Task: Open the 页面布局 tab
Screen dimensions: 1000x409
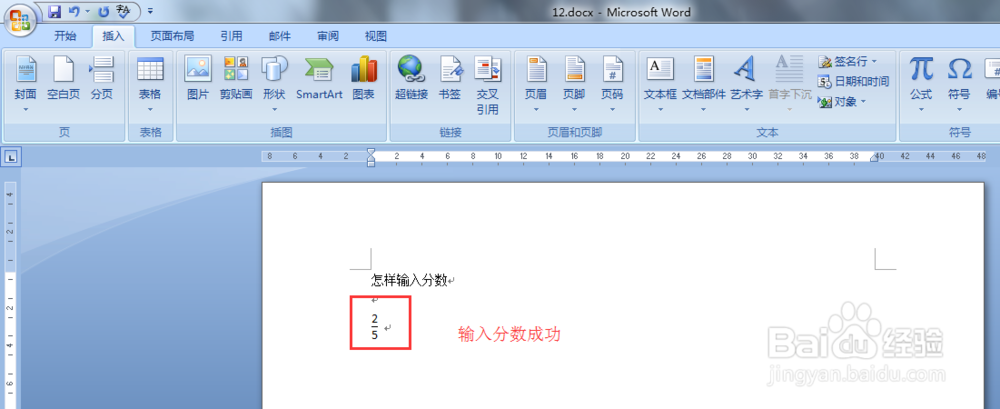Action: pos(172,36)
